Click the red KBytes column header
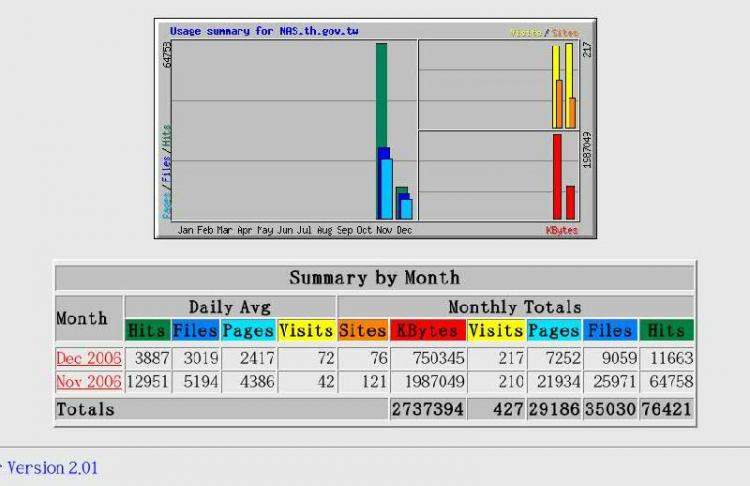 pos(428,330)
